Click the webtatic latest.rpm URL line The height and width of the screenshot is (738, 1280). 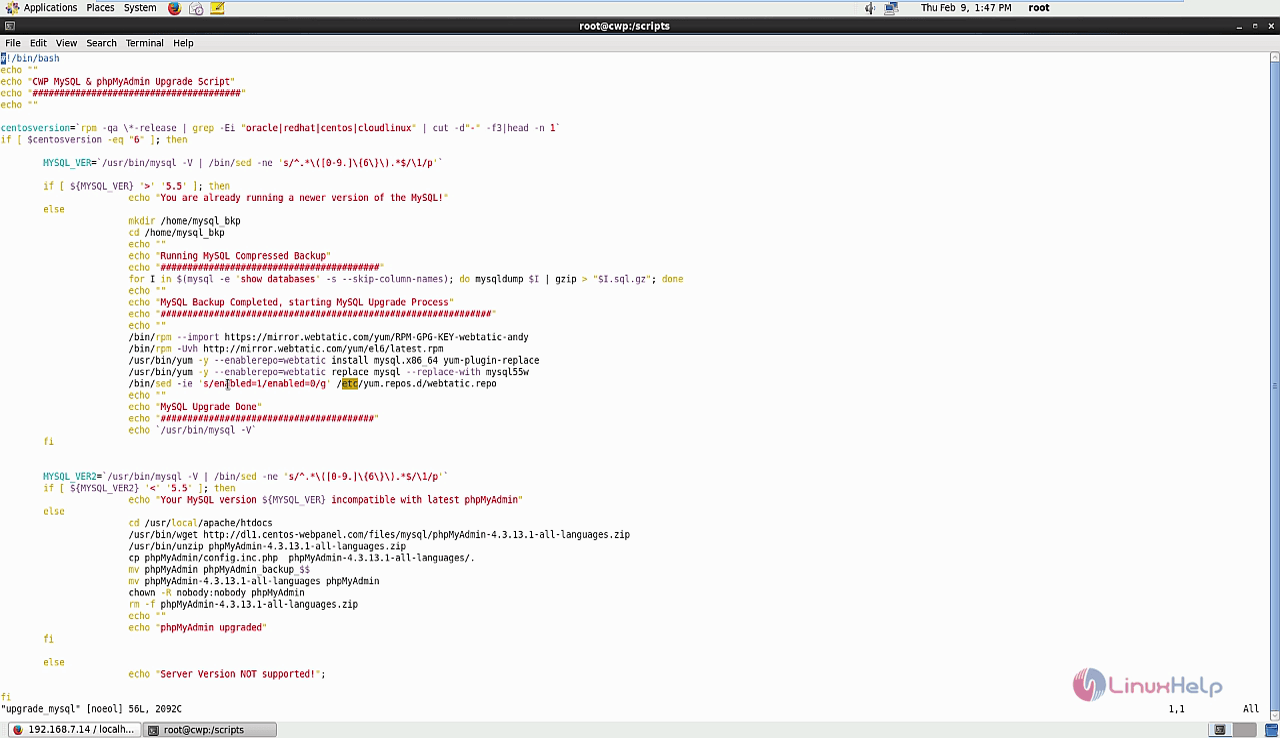tap(286, 349)
